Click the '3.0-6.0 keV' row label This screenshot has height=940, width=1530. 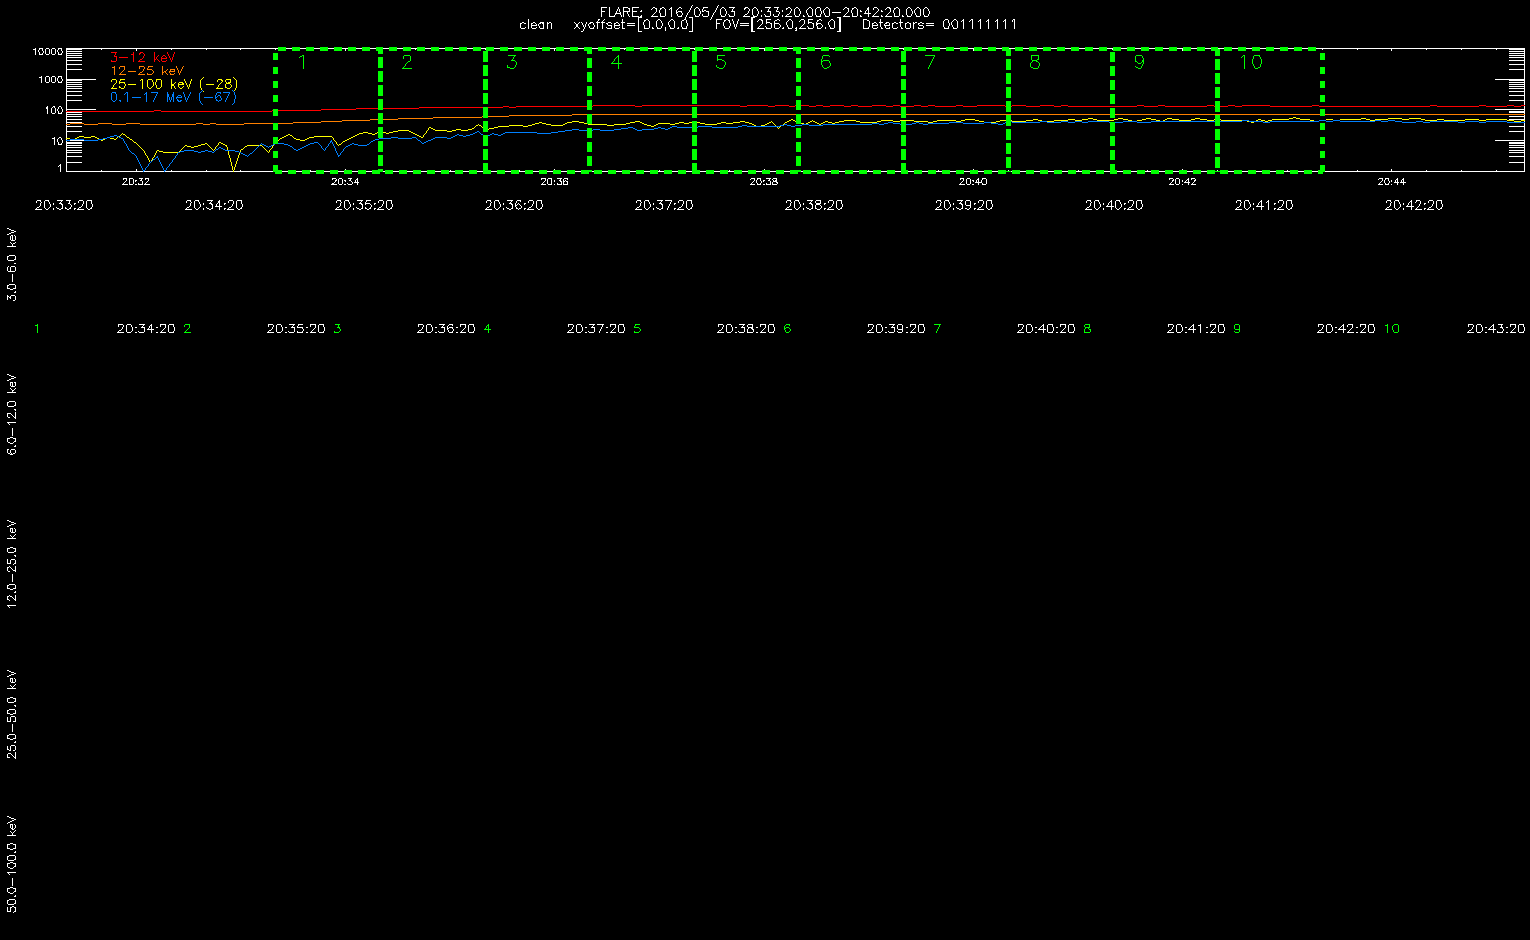coord(12,264)
